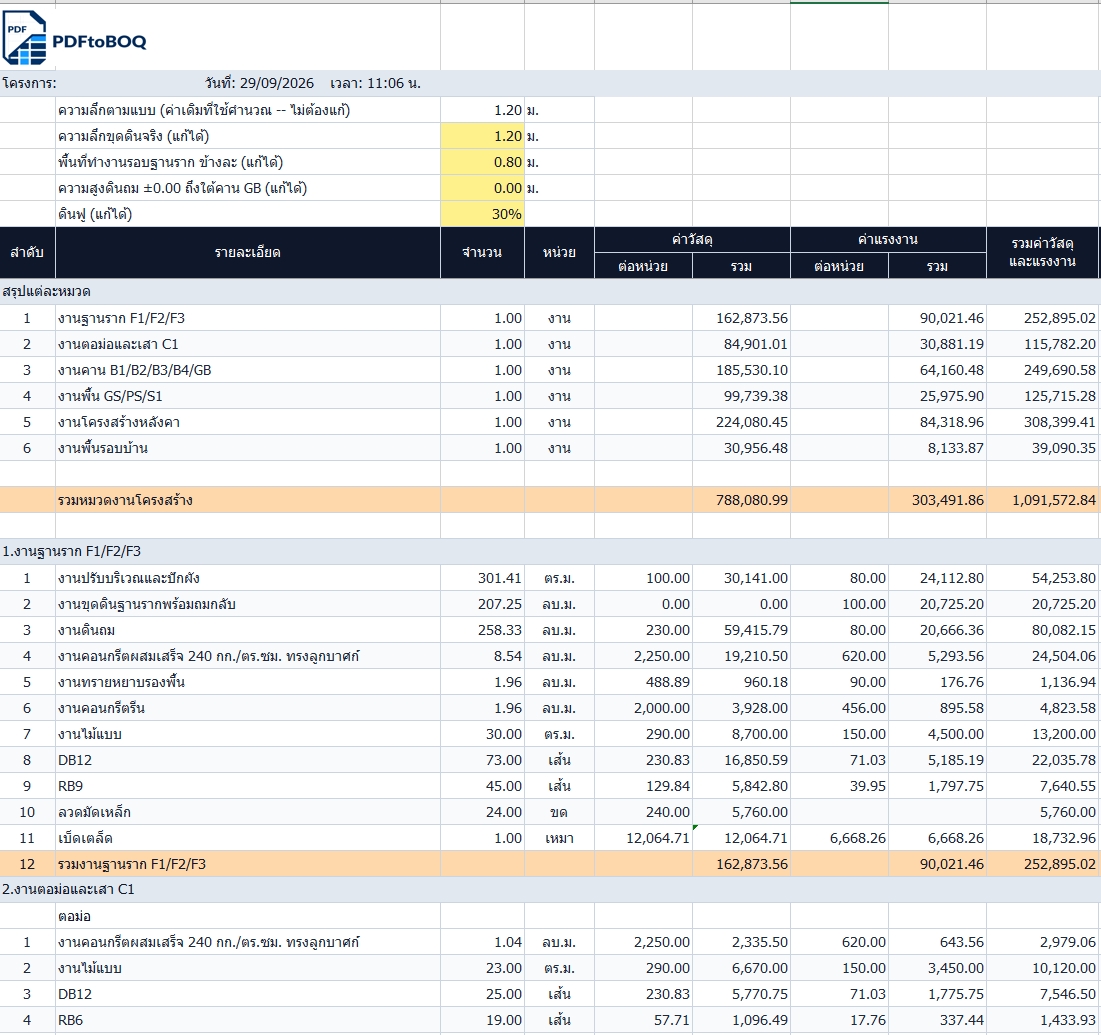Click the ค่าวัสดุ header cell
The height and width of the screenshot is (1035, 1101).
pos(692,239)
